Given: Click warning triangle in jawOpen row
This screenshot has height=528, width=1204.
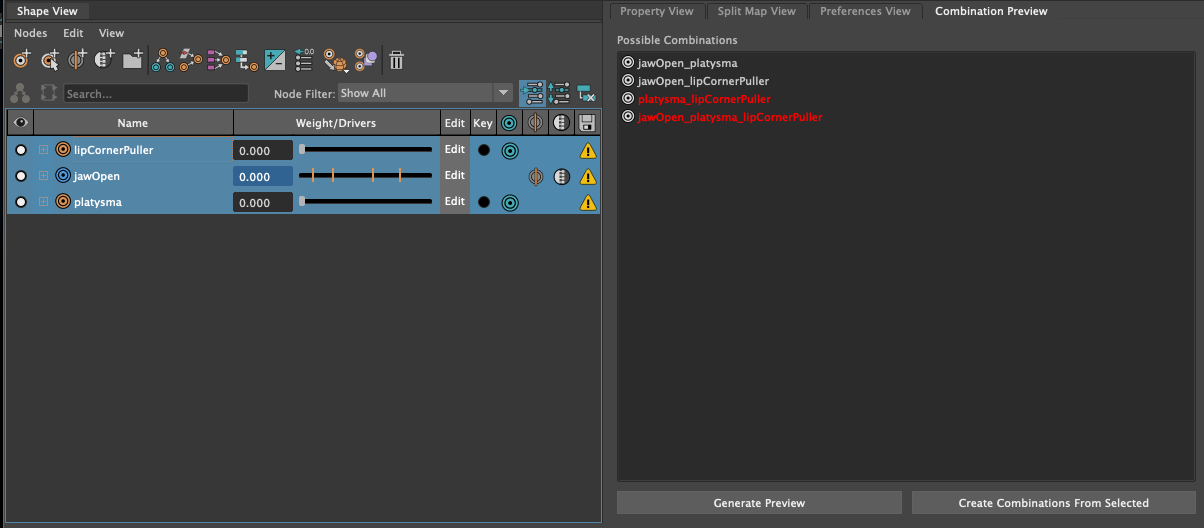Looking at the screenshot, I should [588, 176].
